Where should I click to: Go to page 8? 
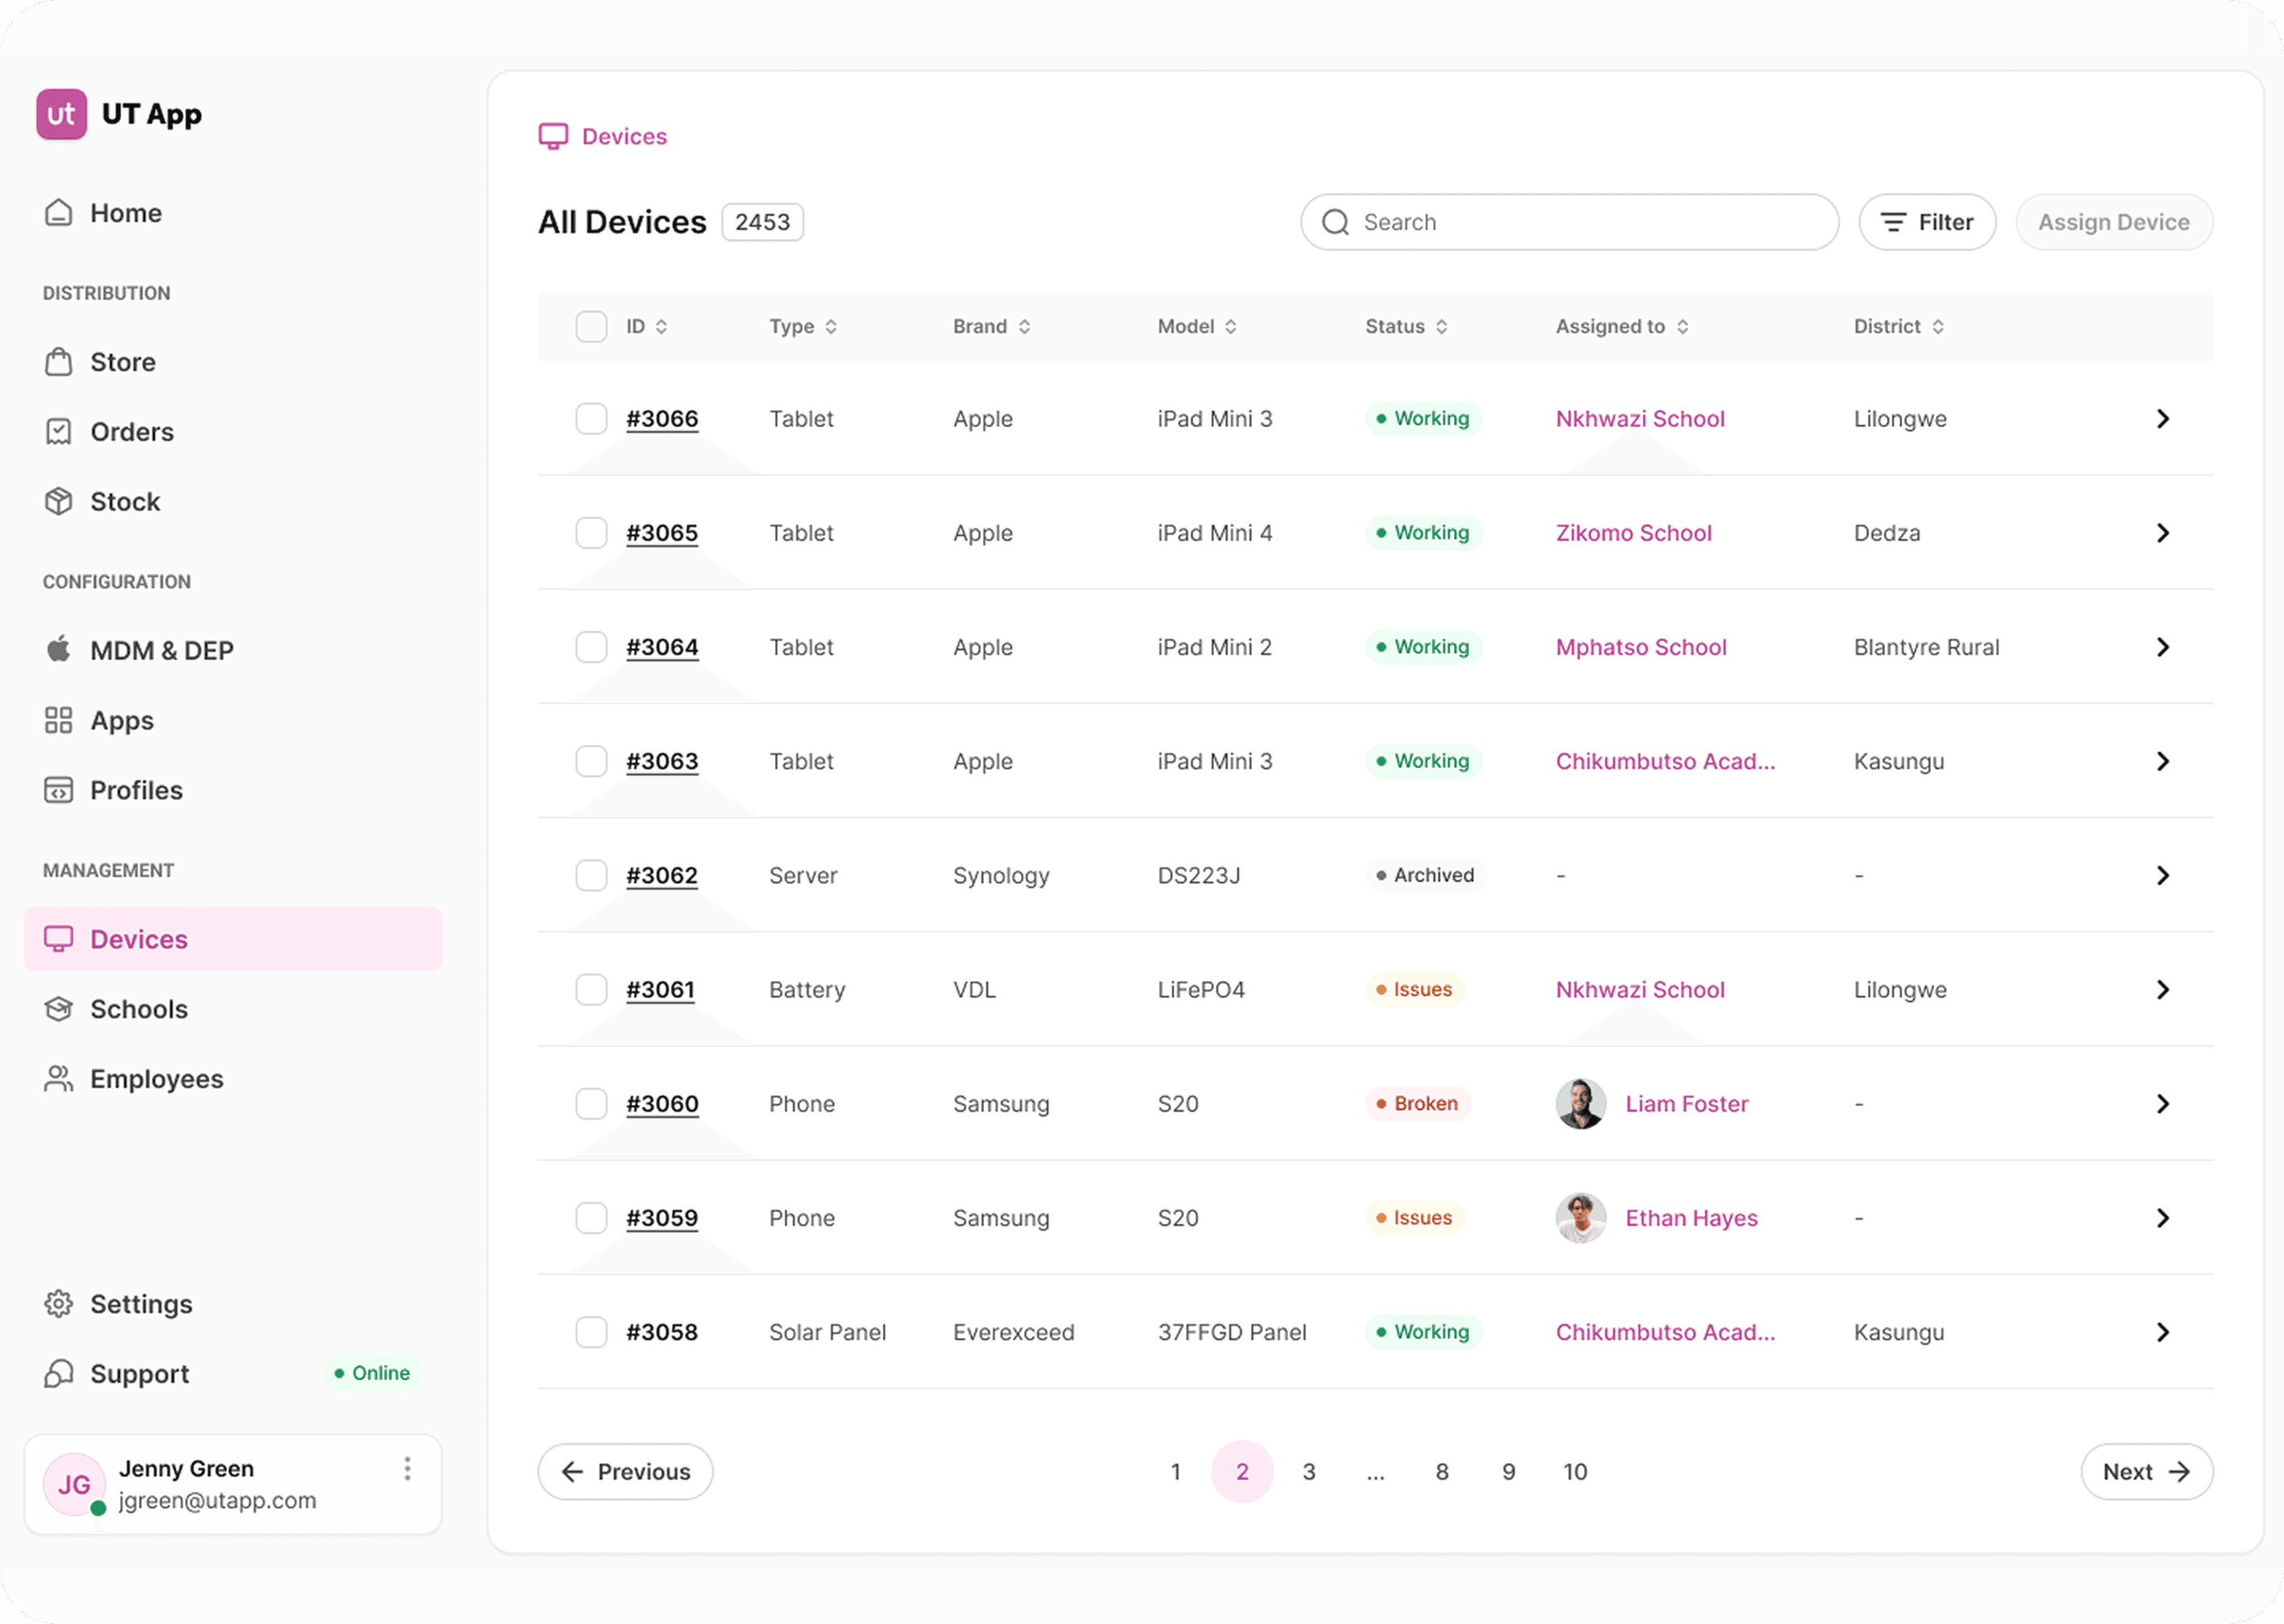click(1442, 1472)
